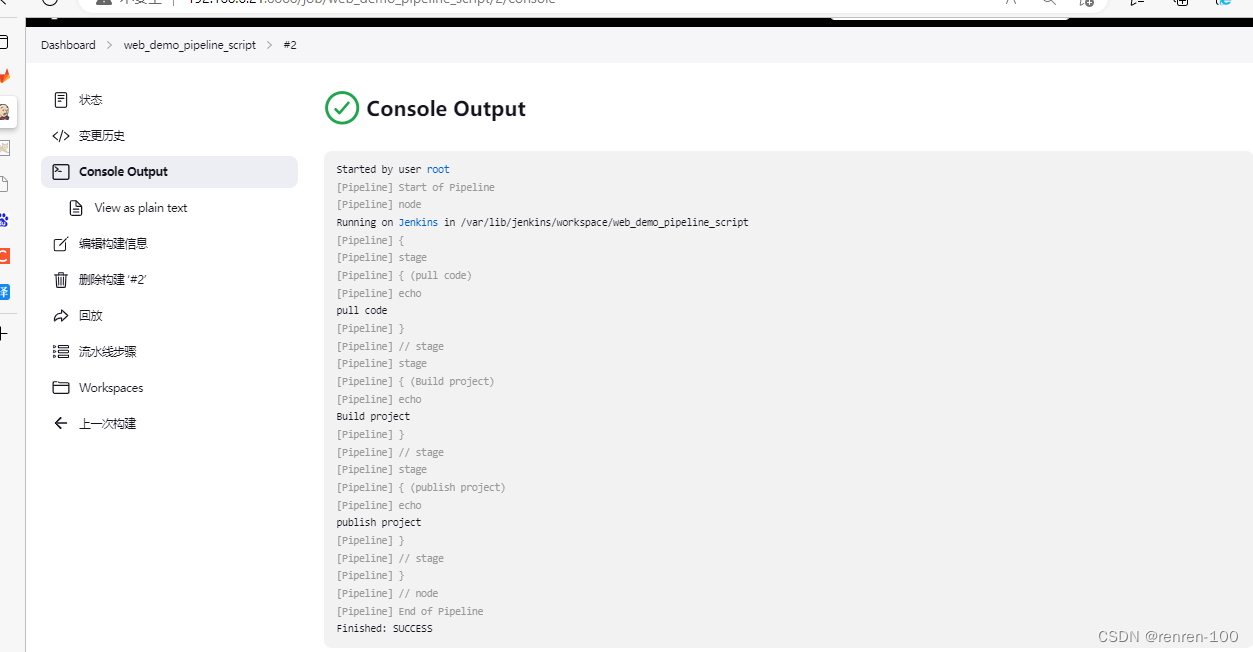Screen dimensions: 1253x652
Task: Select Console Output sidebar item
Action: [x=169, y=172]
